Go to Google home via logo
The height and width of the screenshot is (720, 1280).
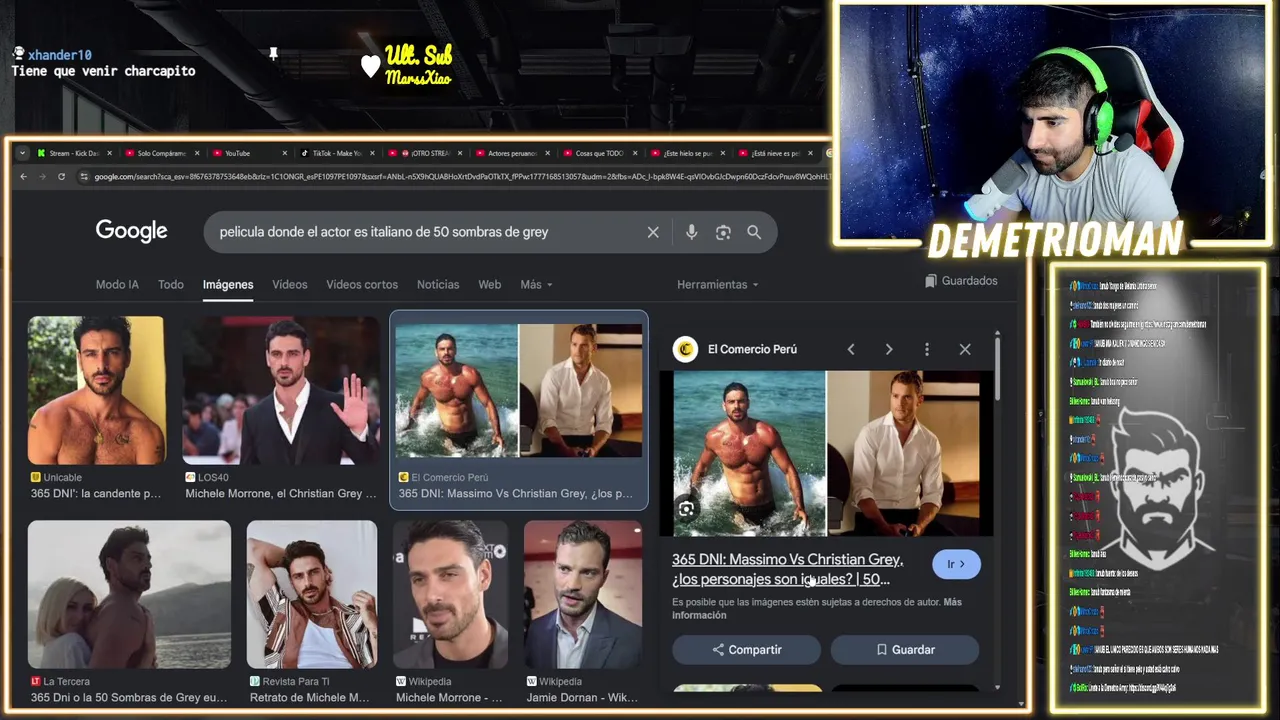(x=131, y=231)
